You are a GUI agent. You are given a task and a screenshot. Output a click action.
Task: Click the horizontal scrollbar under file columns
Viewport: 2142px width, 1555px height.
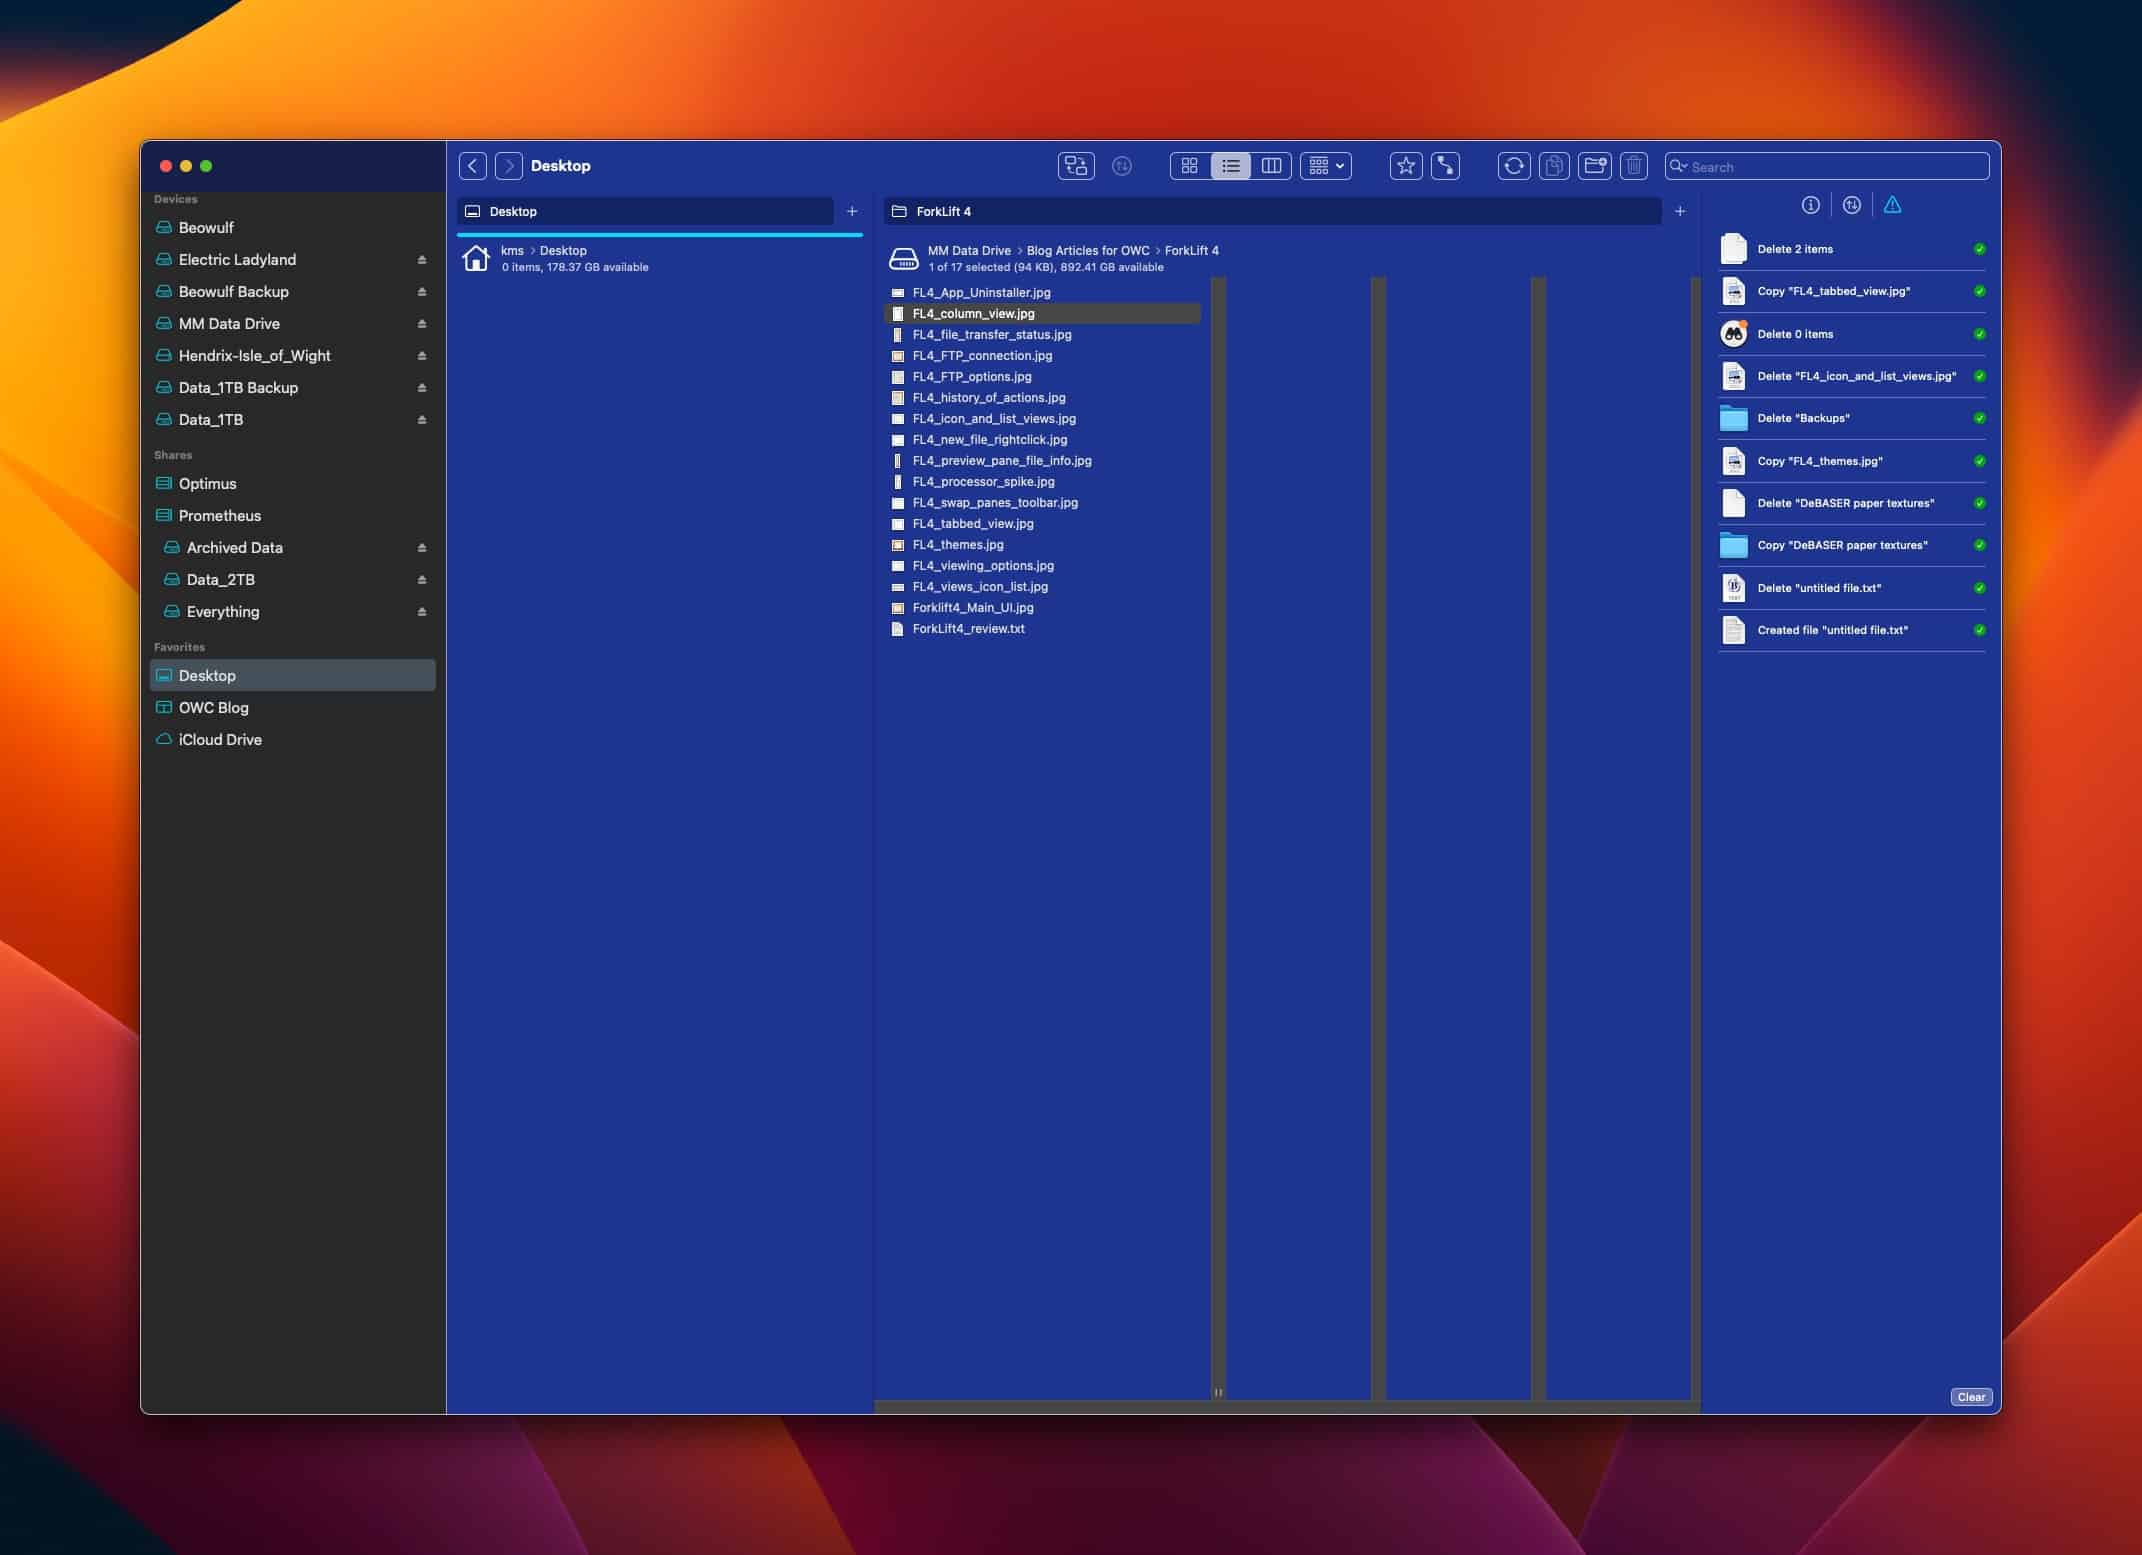coord(1286,1407)
